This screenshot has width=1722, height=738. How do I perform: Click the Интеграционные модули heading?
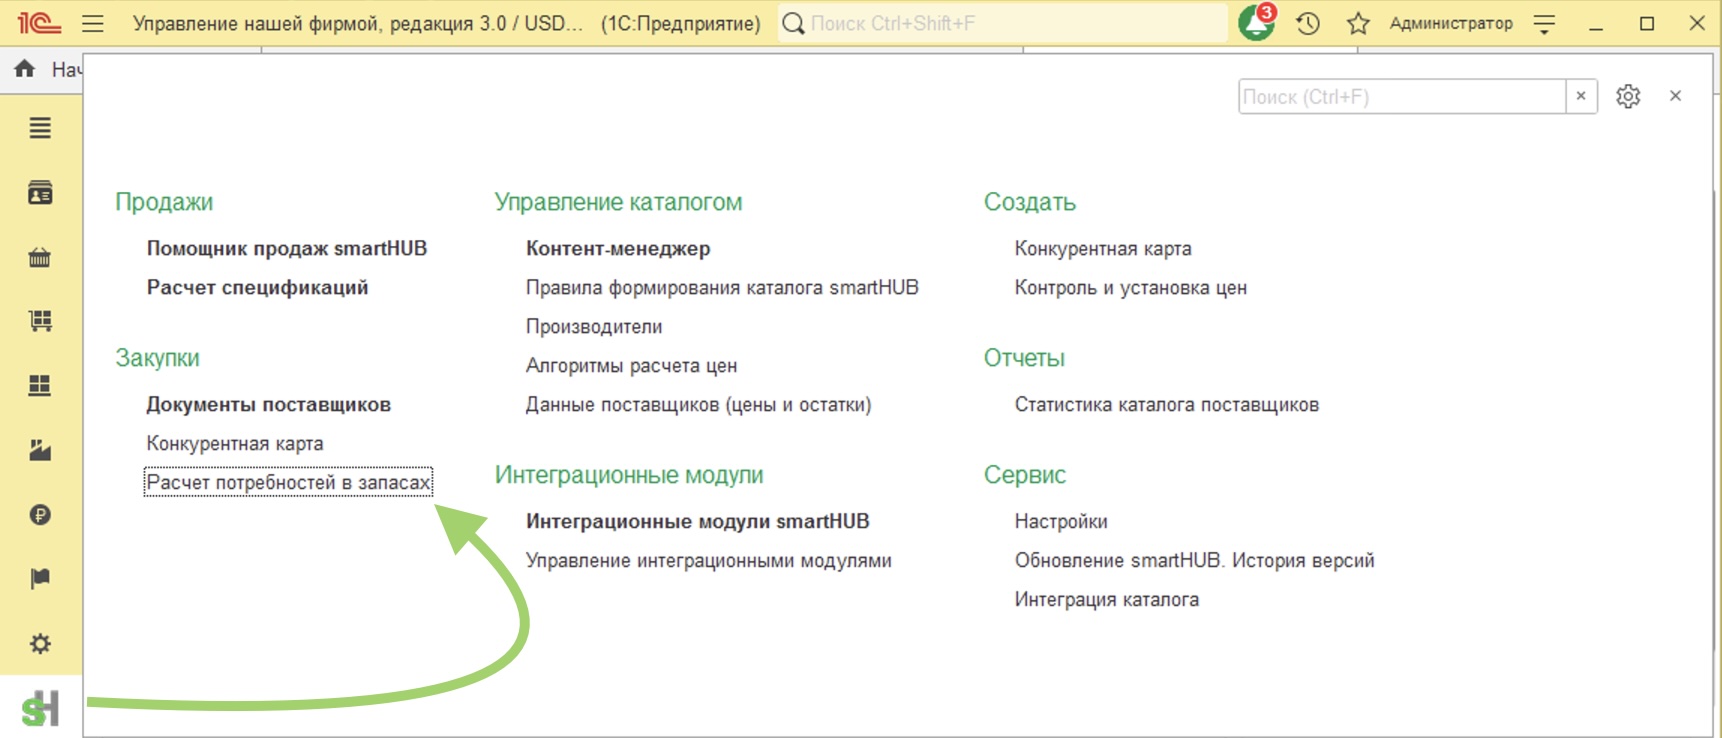[629, 475]
